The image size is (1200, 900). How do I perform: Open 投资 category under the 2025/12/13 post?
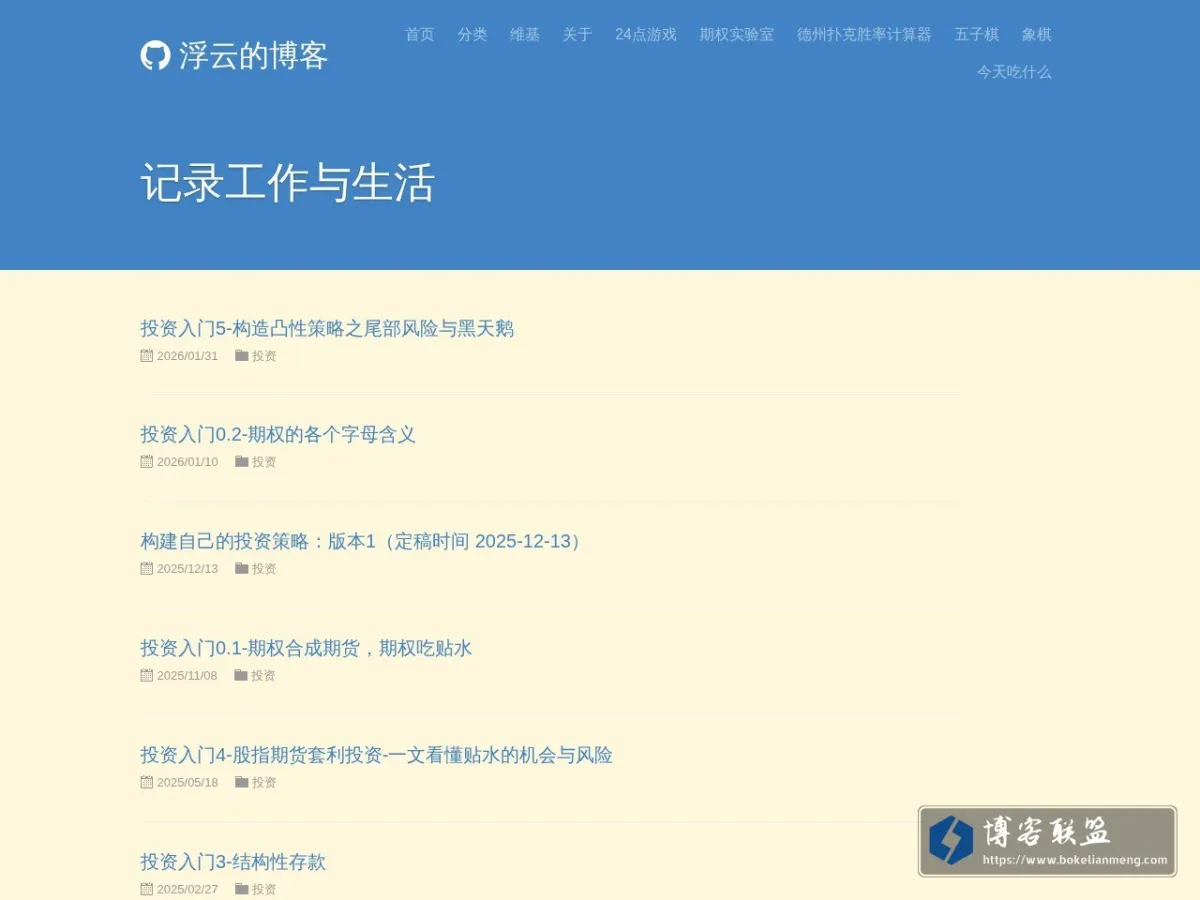click(x=264, y=569)
